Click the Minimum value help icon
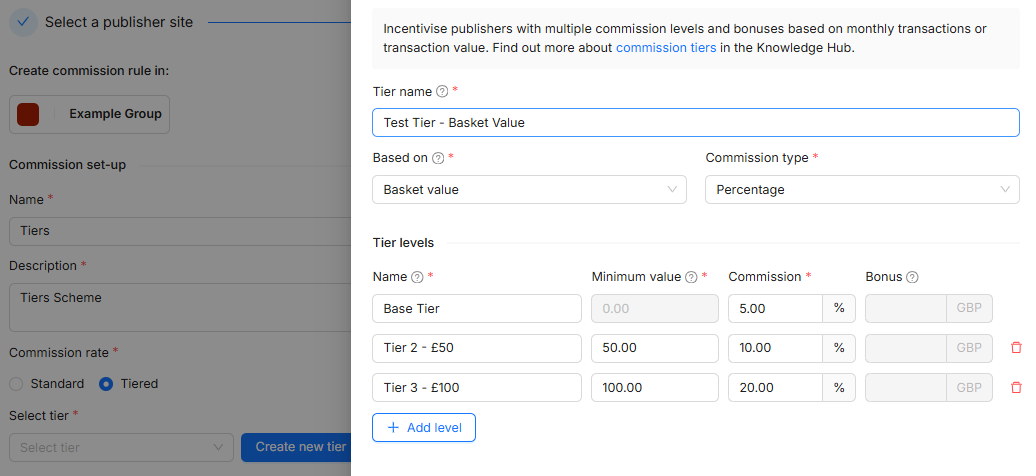Screen dimensions: 1036x476 pyautogui.click(x=691, y=277)
